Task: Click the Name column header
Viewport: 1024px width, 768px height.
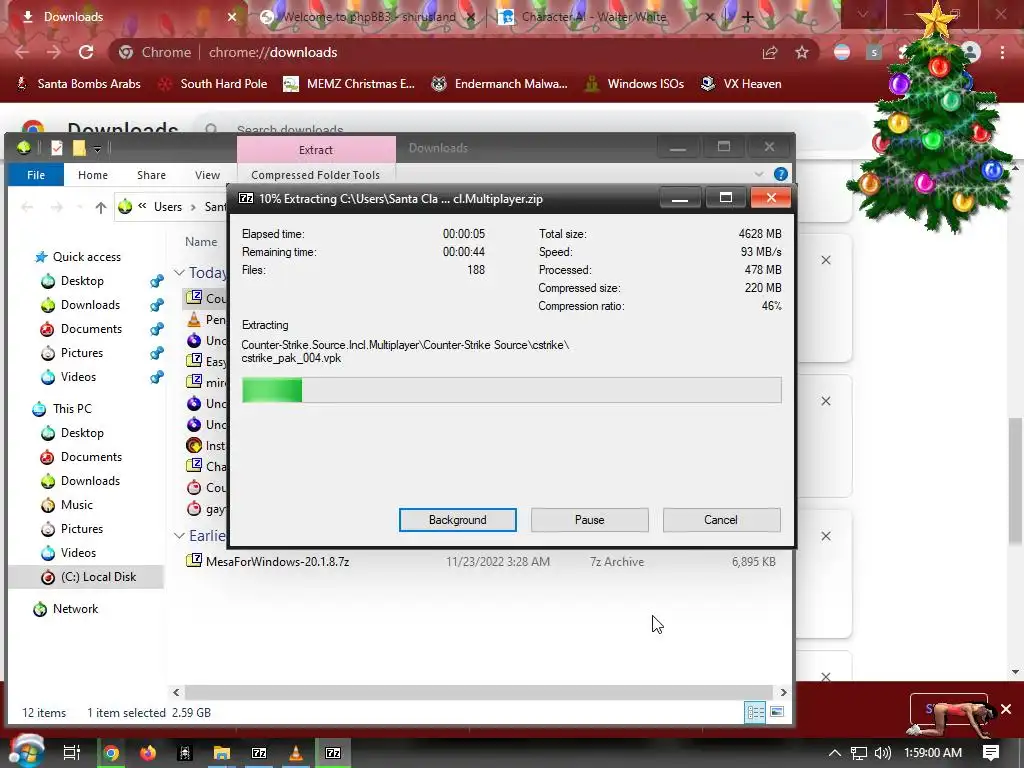Action: [200, 242]
